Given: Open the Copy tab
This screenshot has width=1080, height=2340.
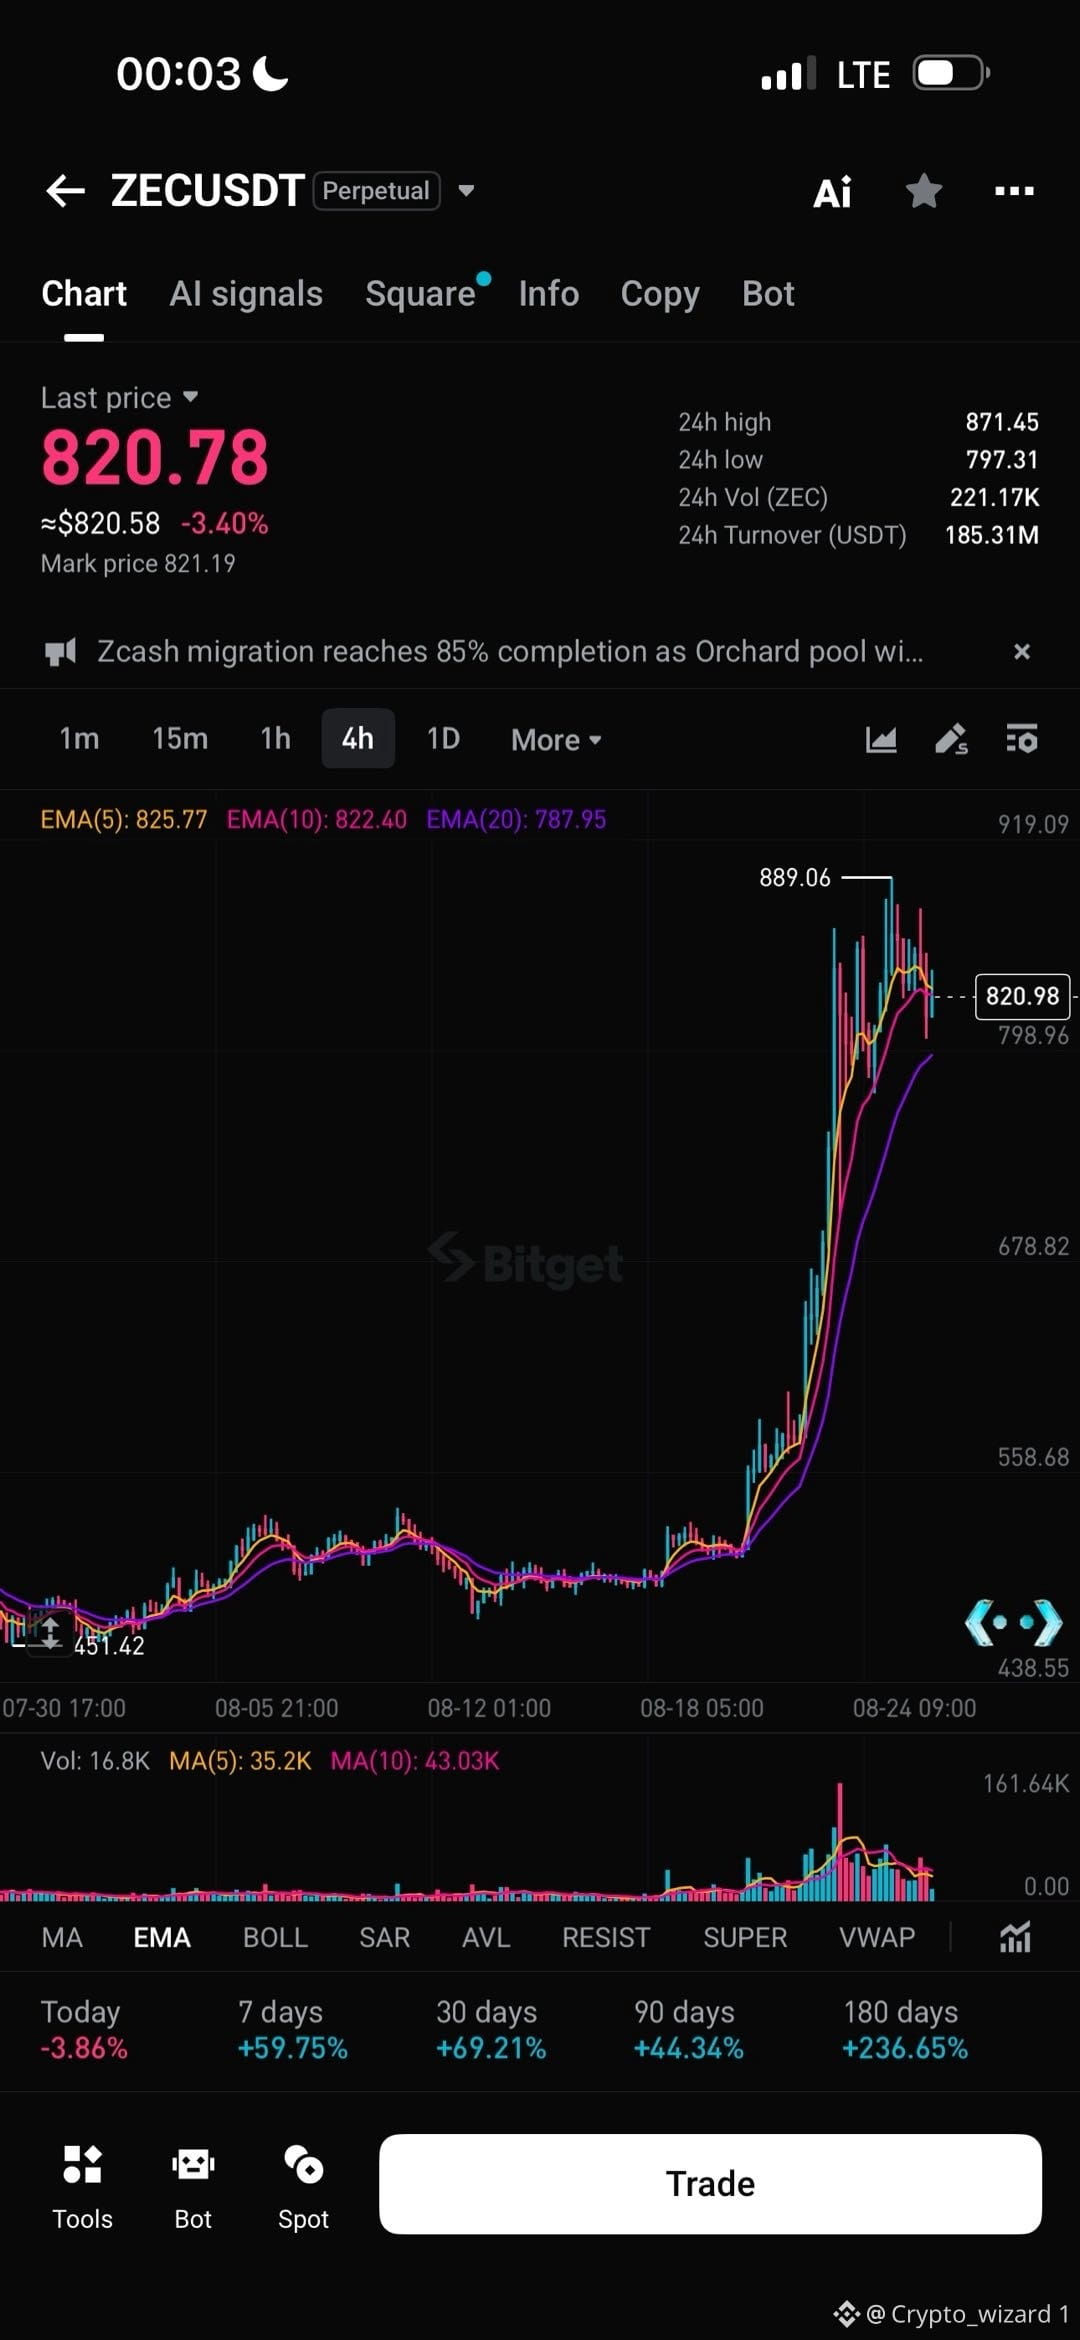Looking at the screenshot, I should click(x=660, y=294).
